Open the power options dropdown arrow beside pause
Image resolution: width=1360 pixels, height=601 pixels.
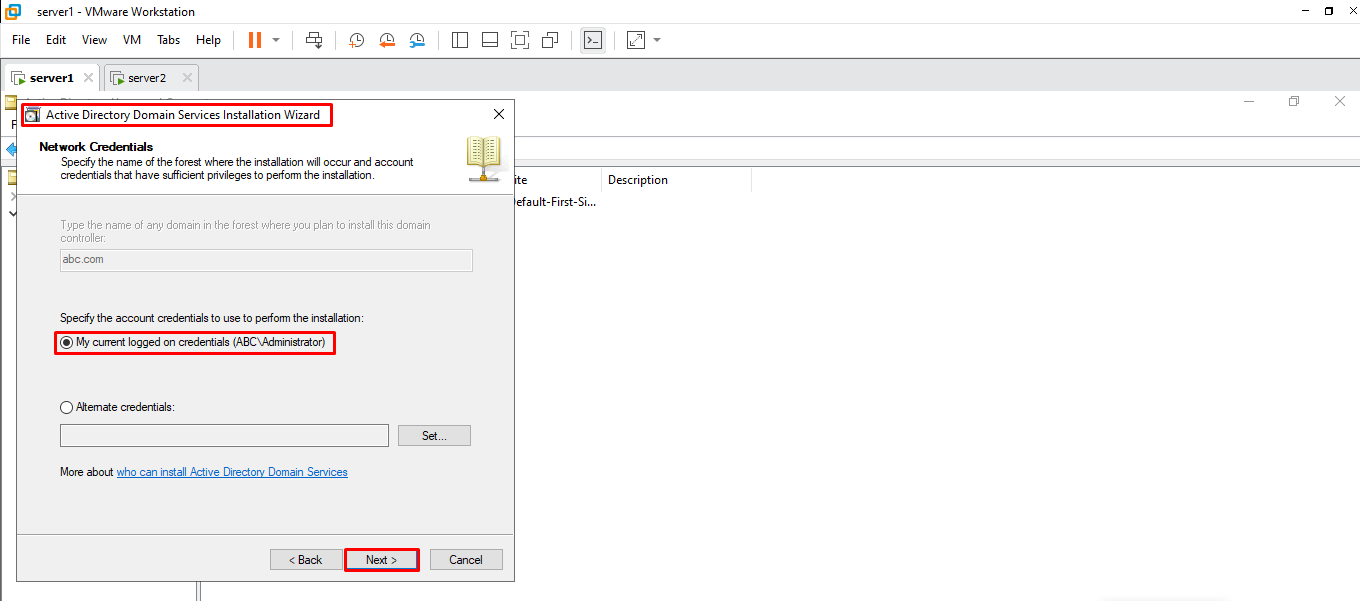pyautogui.click(x=276, y=40)
